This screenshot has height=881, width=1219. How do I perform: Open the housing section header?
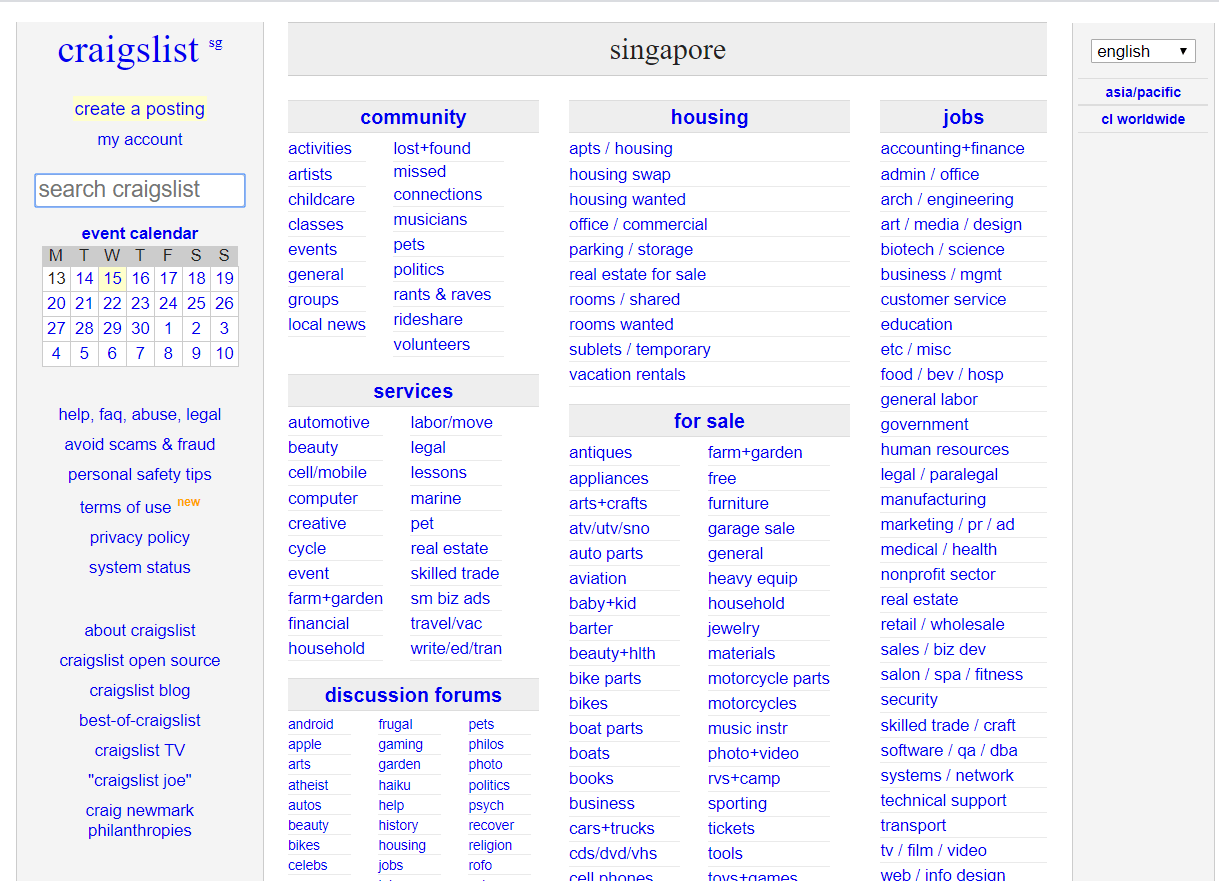pos(709,117)
